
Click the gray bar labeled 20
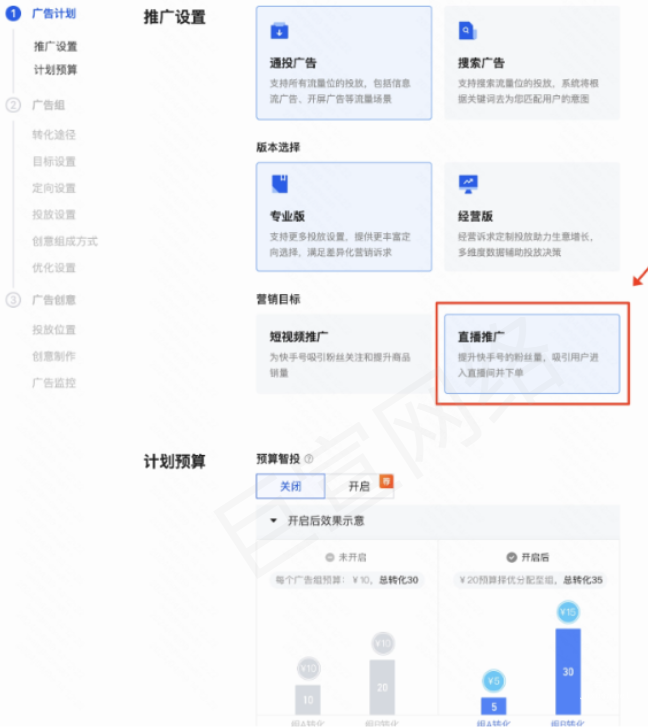click(382, 687)
